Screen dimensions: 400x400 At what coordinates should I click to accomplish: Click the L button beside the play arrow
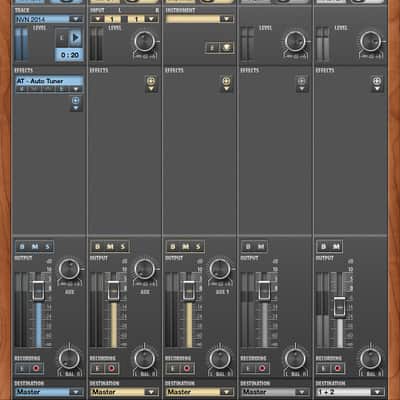click(62, 38)
